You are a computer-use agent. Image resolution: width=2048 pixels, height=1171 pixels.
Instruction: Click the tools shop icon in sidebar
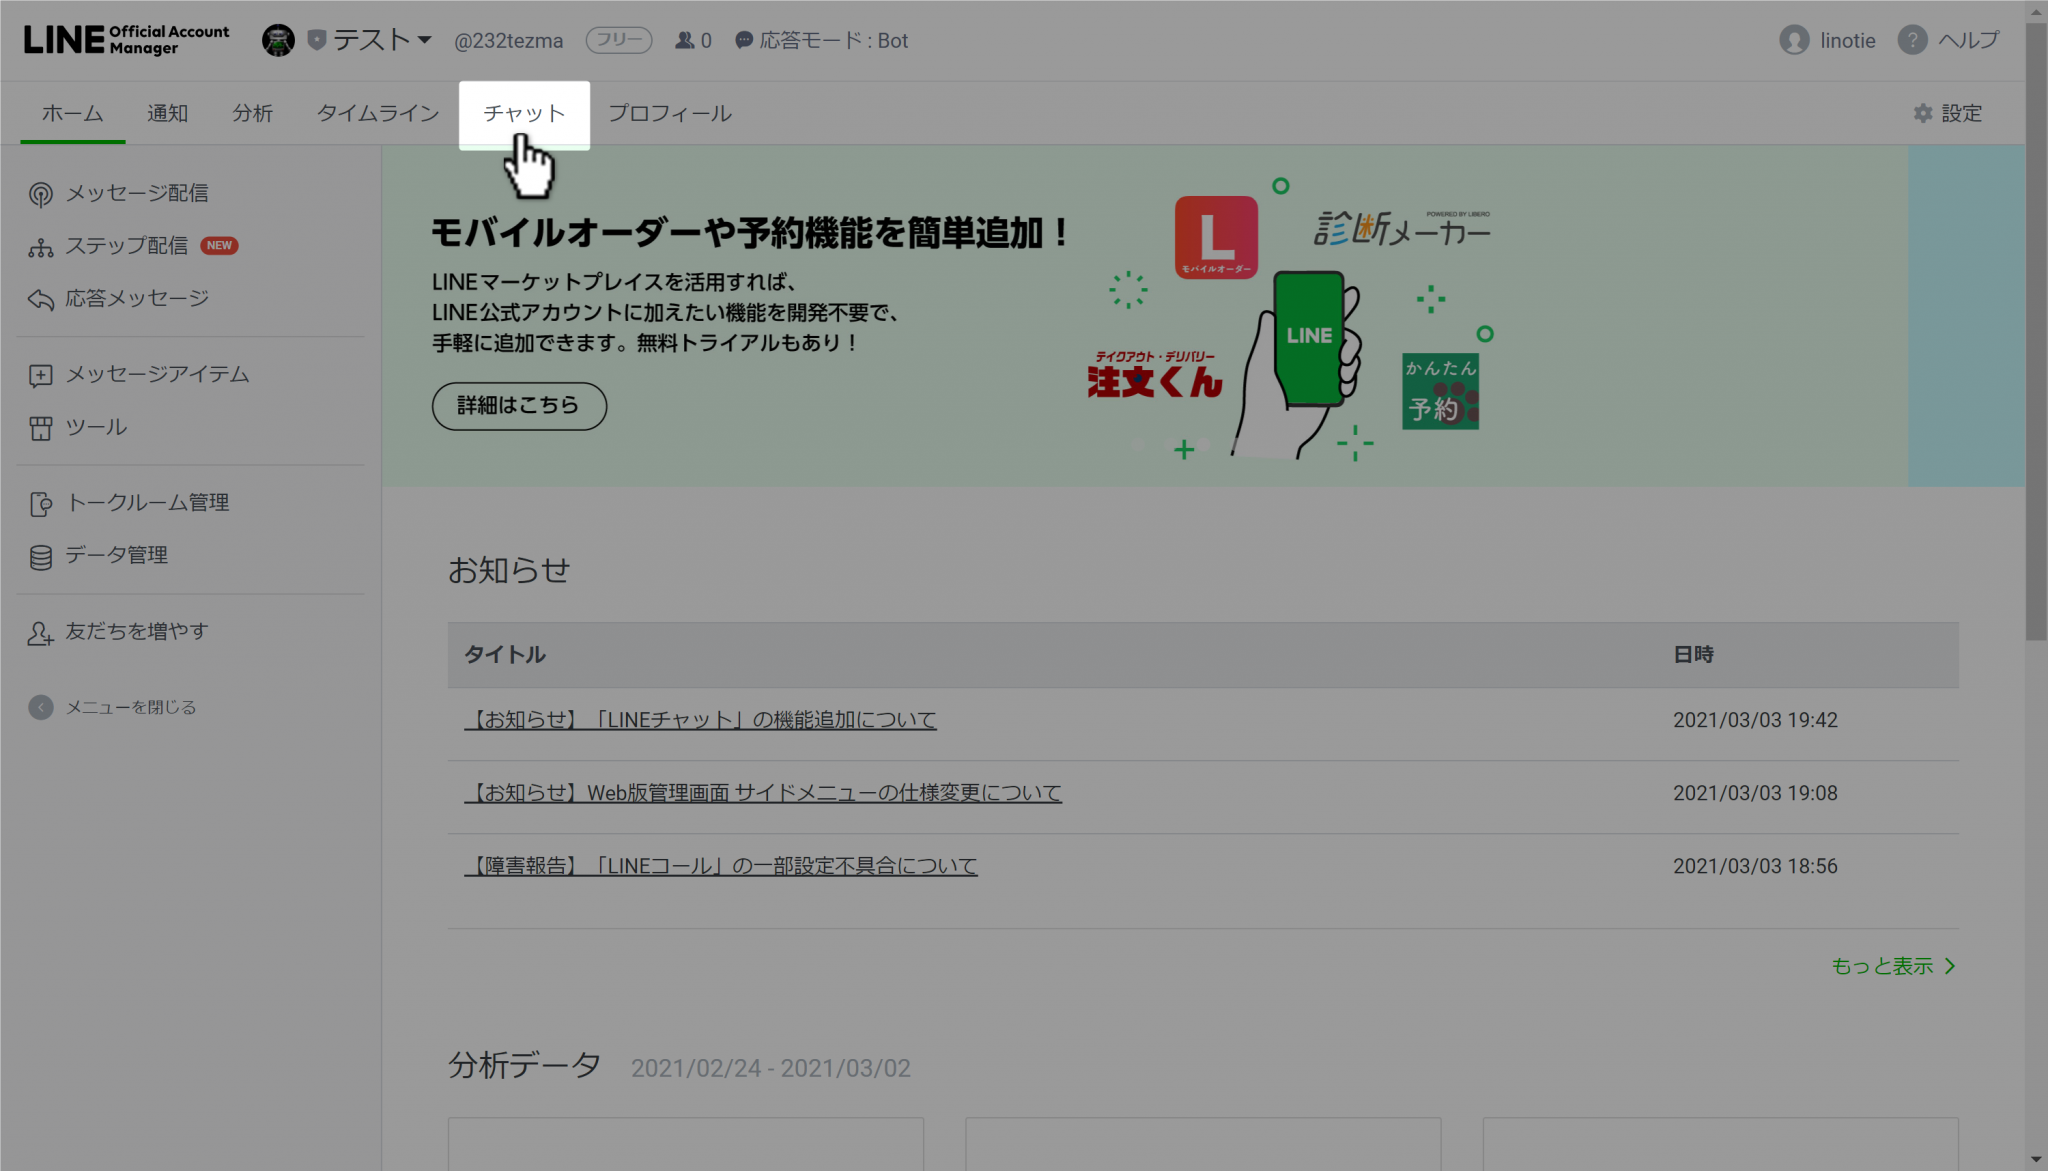click(x=40, y=428)
